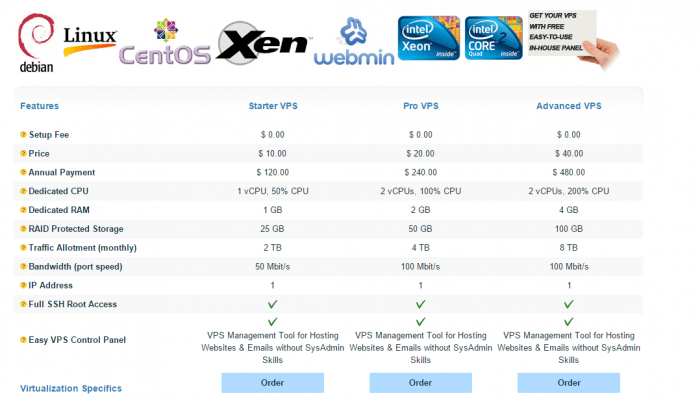The image size is (700, 402).
Task: Click the help icon beside Bandwidth (port speed)
Action: click(x=23, y=266)
